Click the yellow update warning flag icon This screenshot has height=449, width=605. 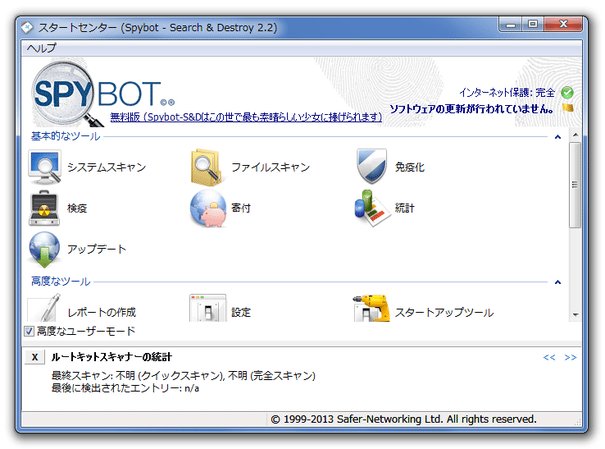[x=568, y=108]
